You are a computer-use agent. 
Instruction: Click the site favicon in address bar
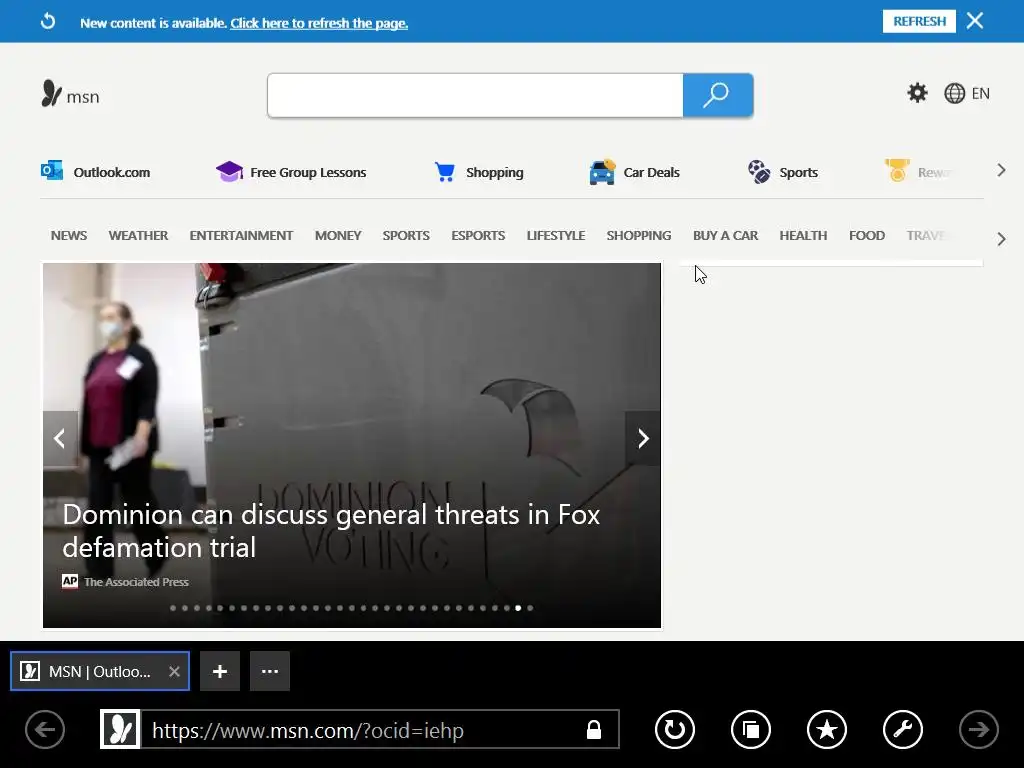coord(120,729)
